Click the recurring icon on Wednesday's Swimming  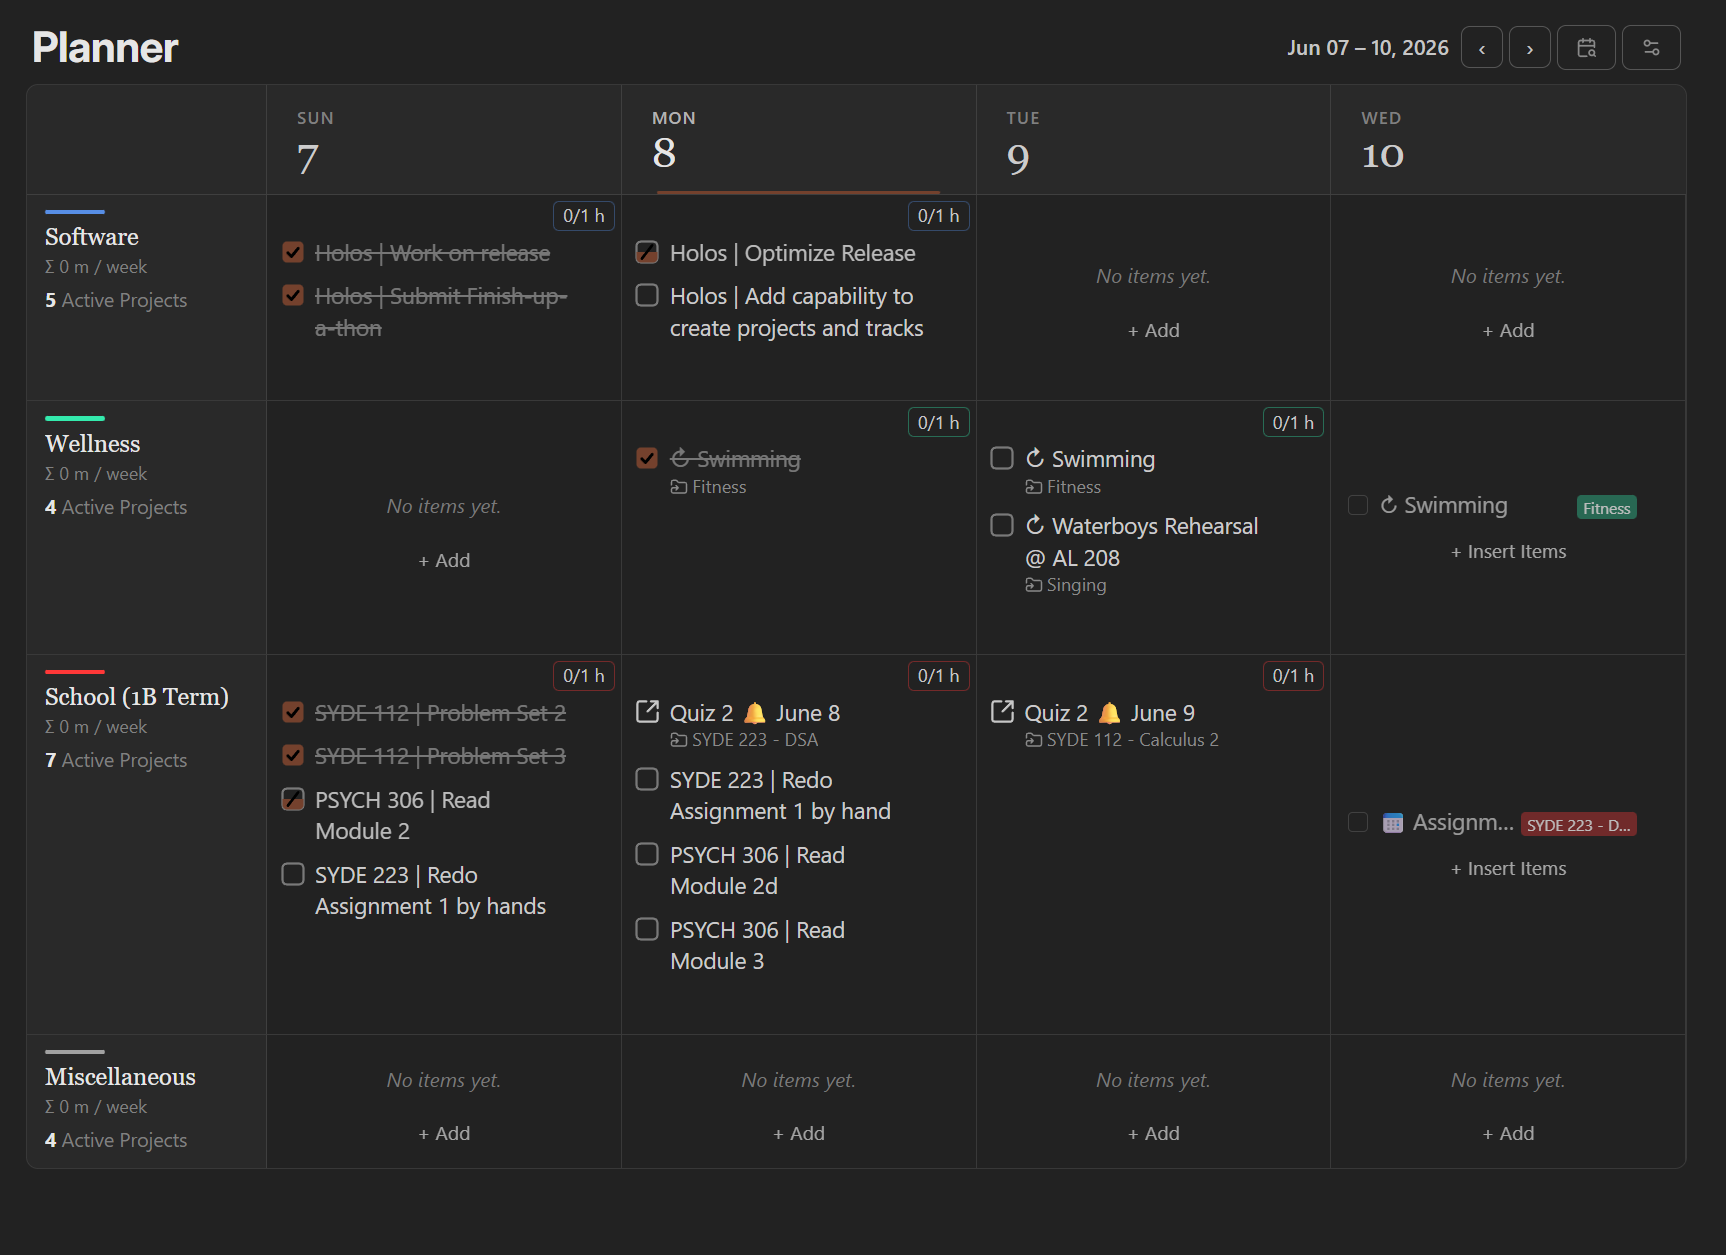[x=1388, y=505]
